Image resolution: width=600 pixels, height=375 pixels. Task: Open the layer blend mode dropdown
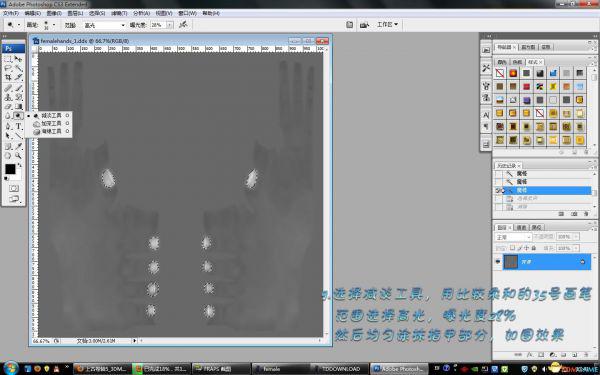pos(513,237)
